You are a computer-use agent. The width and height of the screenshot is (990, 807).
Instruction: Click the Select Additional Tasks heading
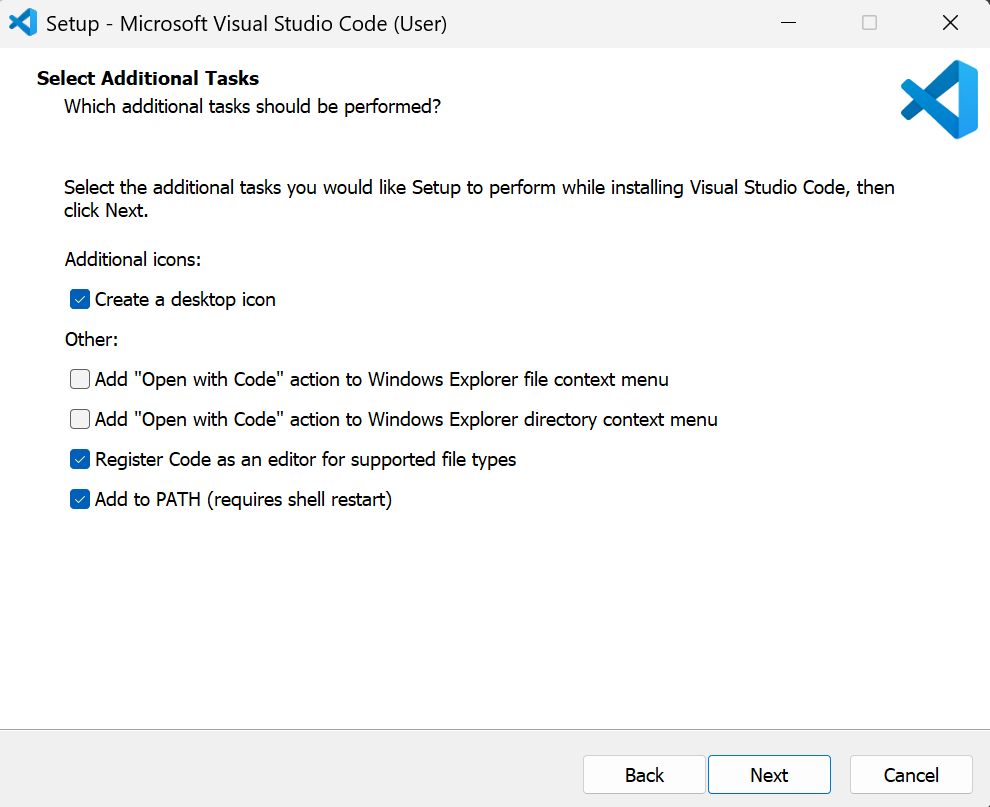point(148,78)
